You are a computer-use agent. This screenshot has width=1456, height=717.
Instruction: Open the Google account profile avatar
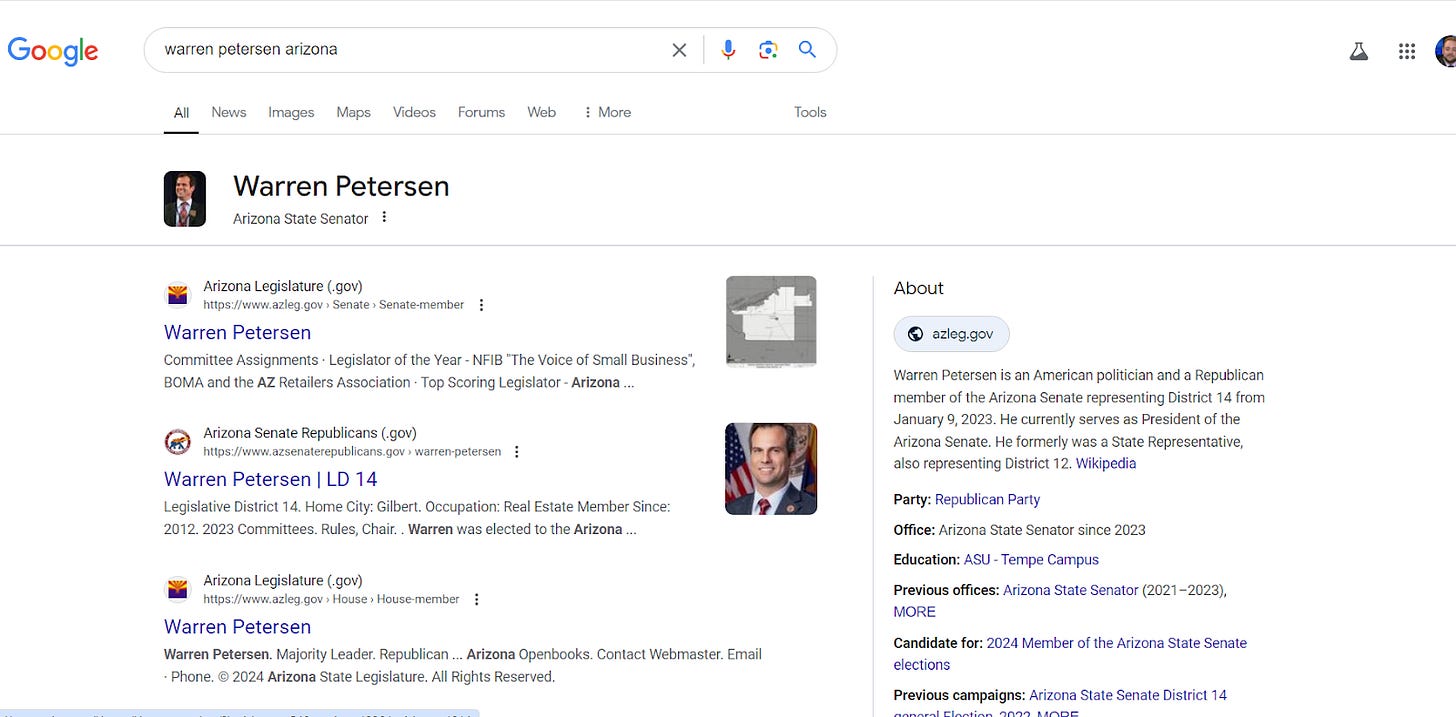pyautogui.click(x=1446, y=51)
